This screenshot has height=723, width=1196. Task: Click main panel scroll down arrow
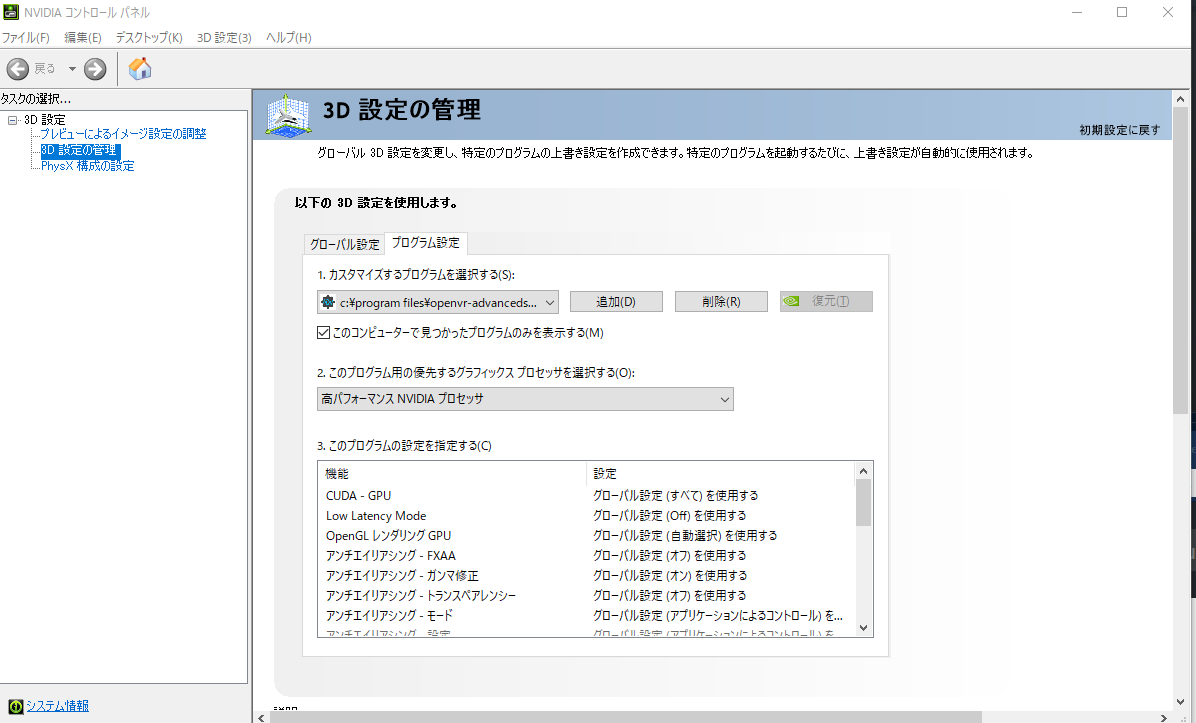click(x=1181, y=702)
